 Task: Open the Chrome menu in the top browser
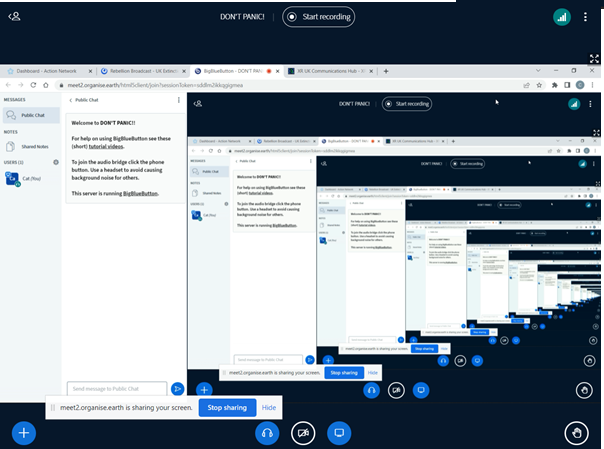pyautogui.click(x=592, y=85)
